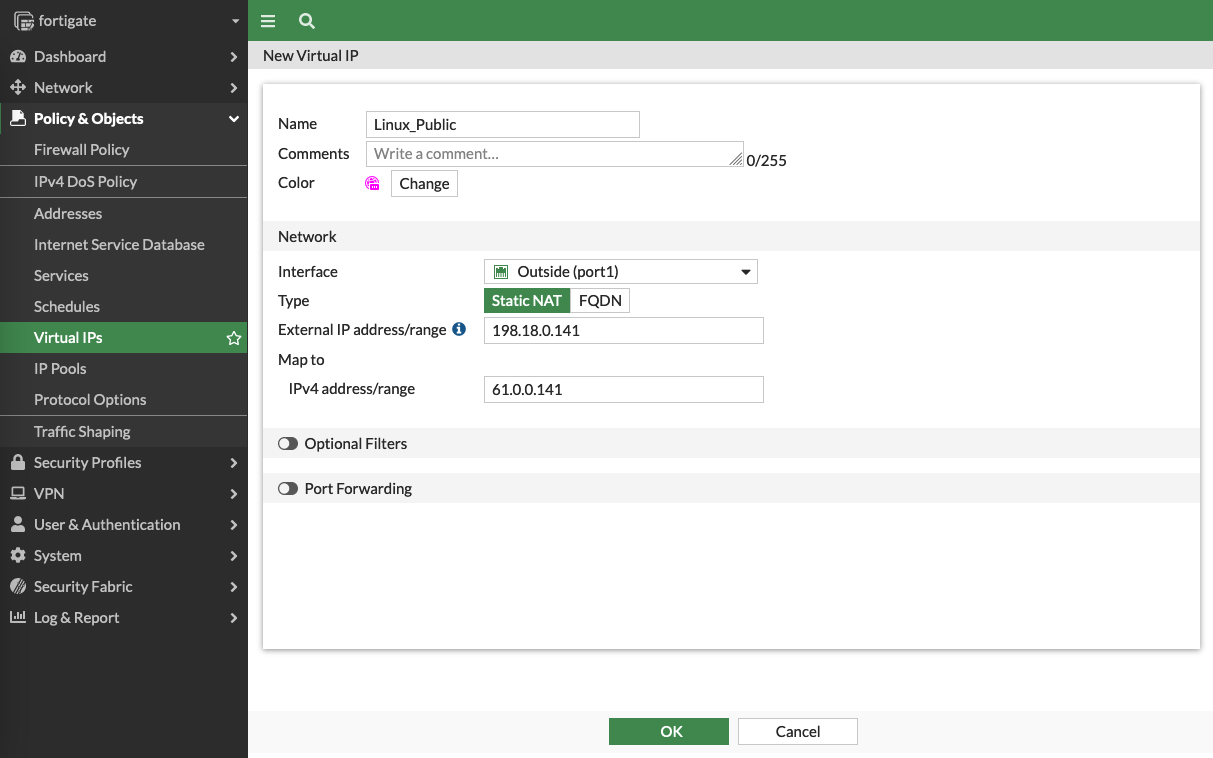Image resolution: width=1213 pixels, height=758 pixels.
Task: Click the favorite star icon next to Virtual IPs
Action: (x=234, y=338)
